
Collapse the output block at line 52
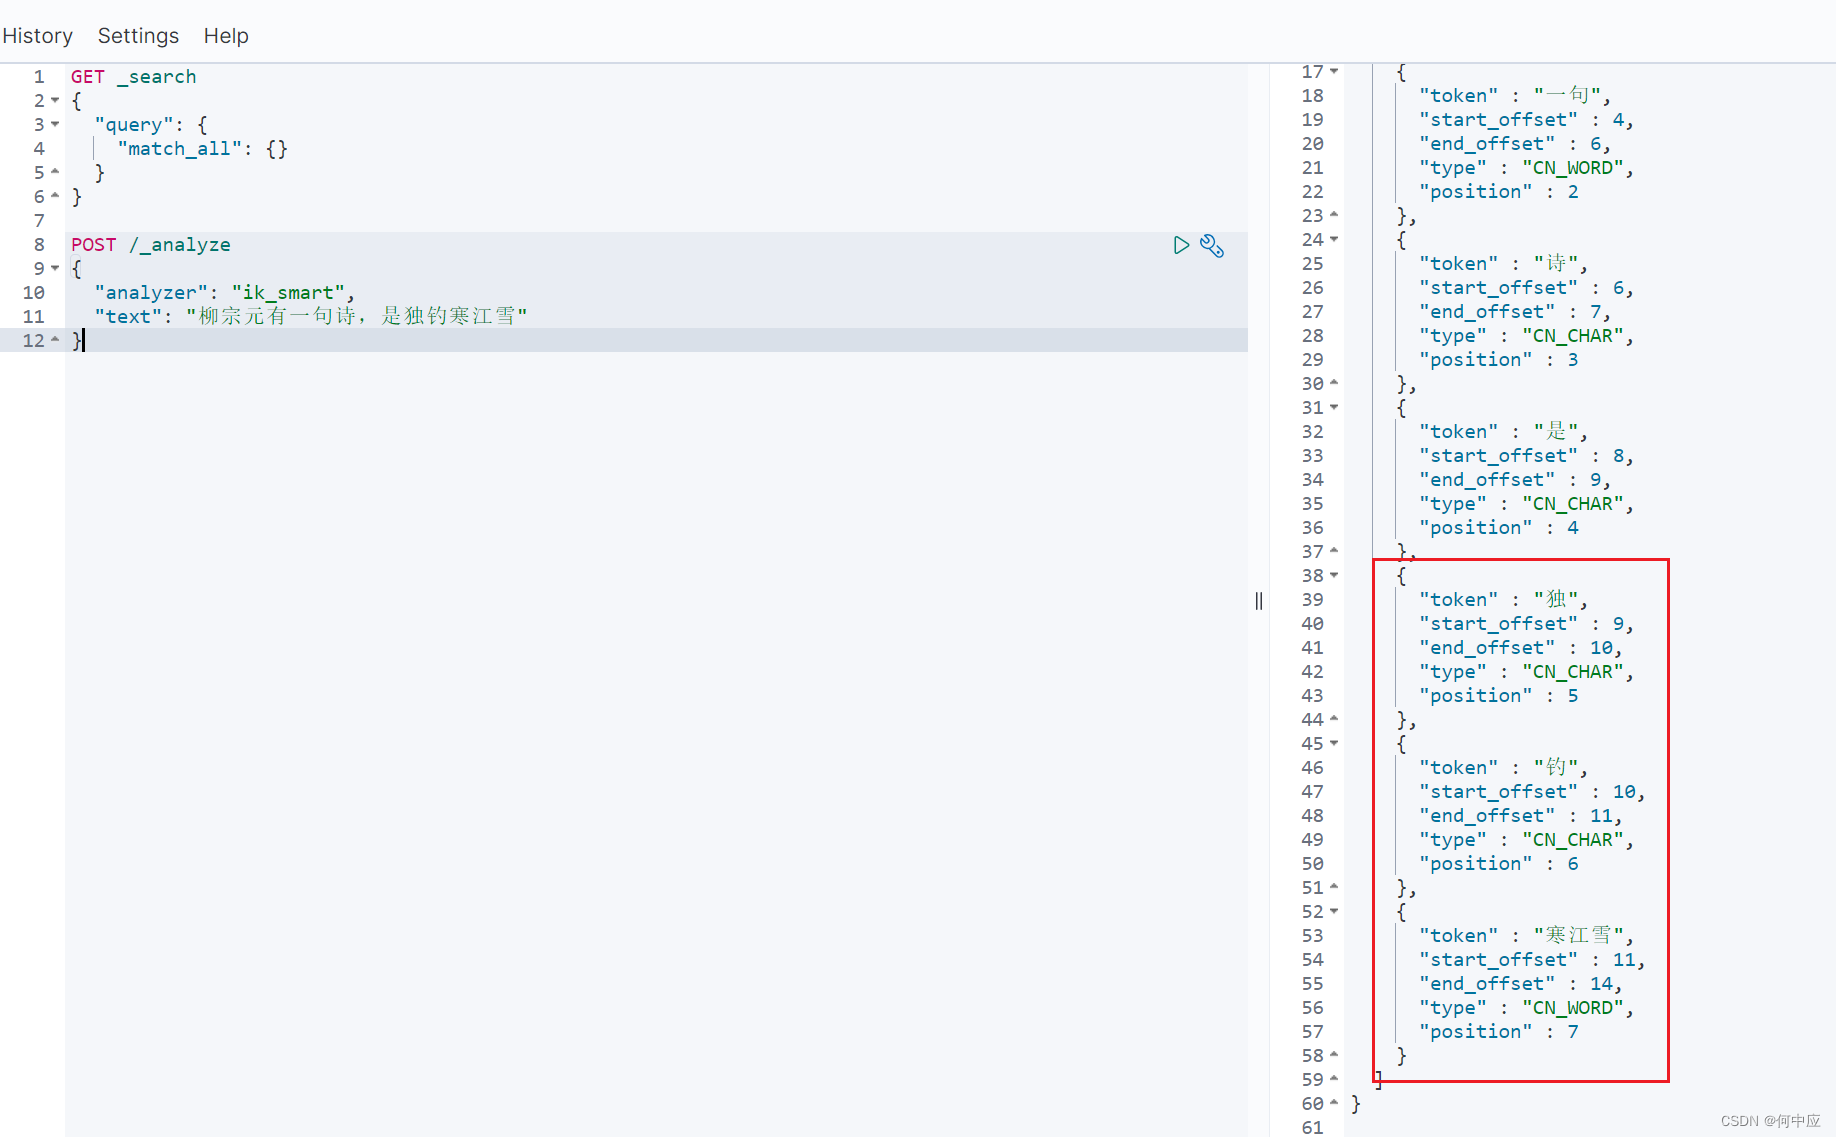pyautogui.click(x=1334, y=912)
